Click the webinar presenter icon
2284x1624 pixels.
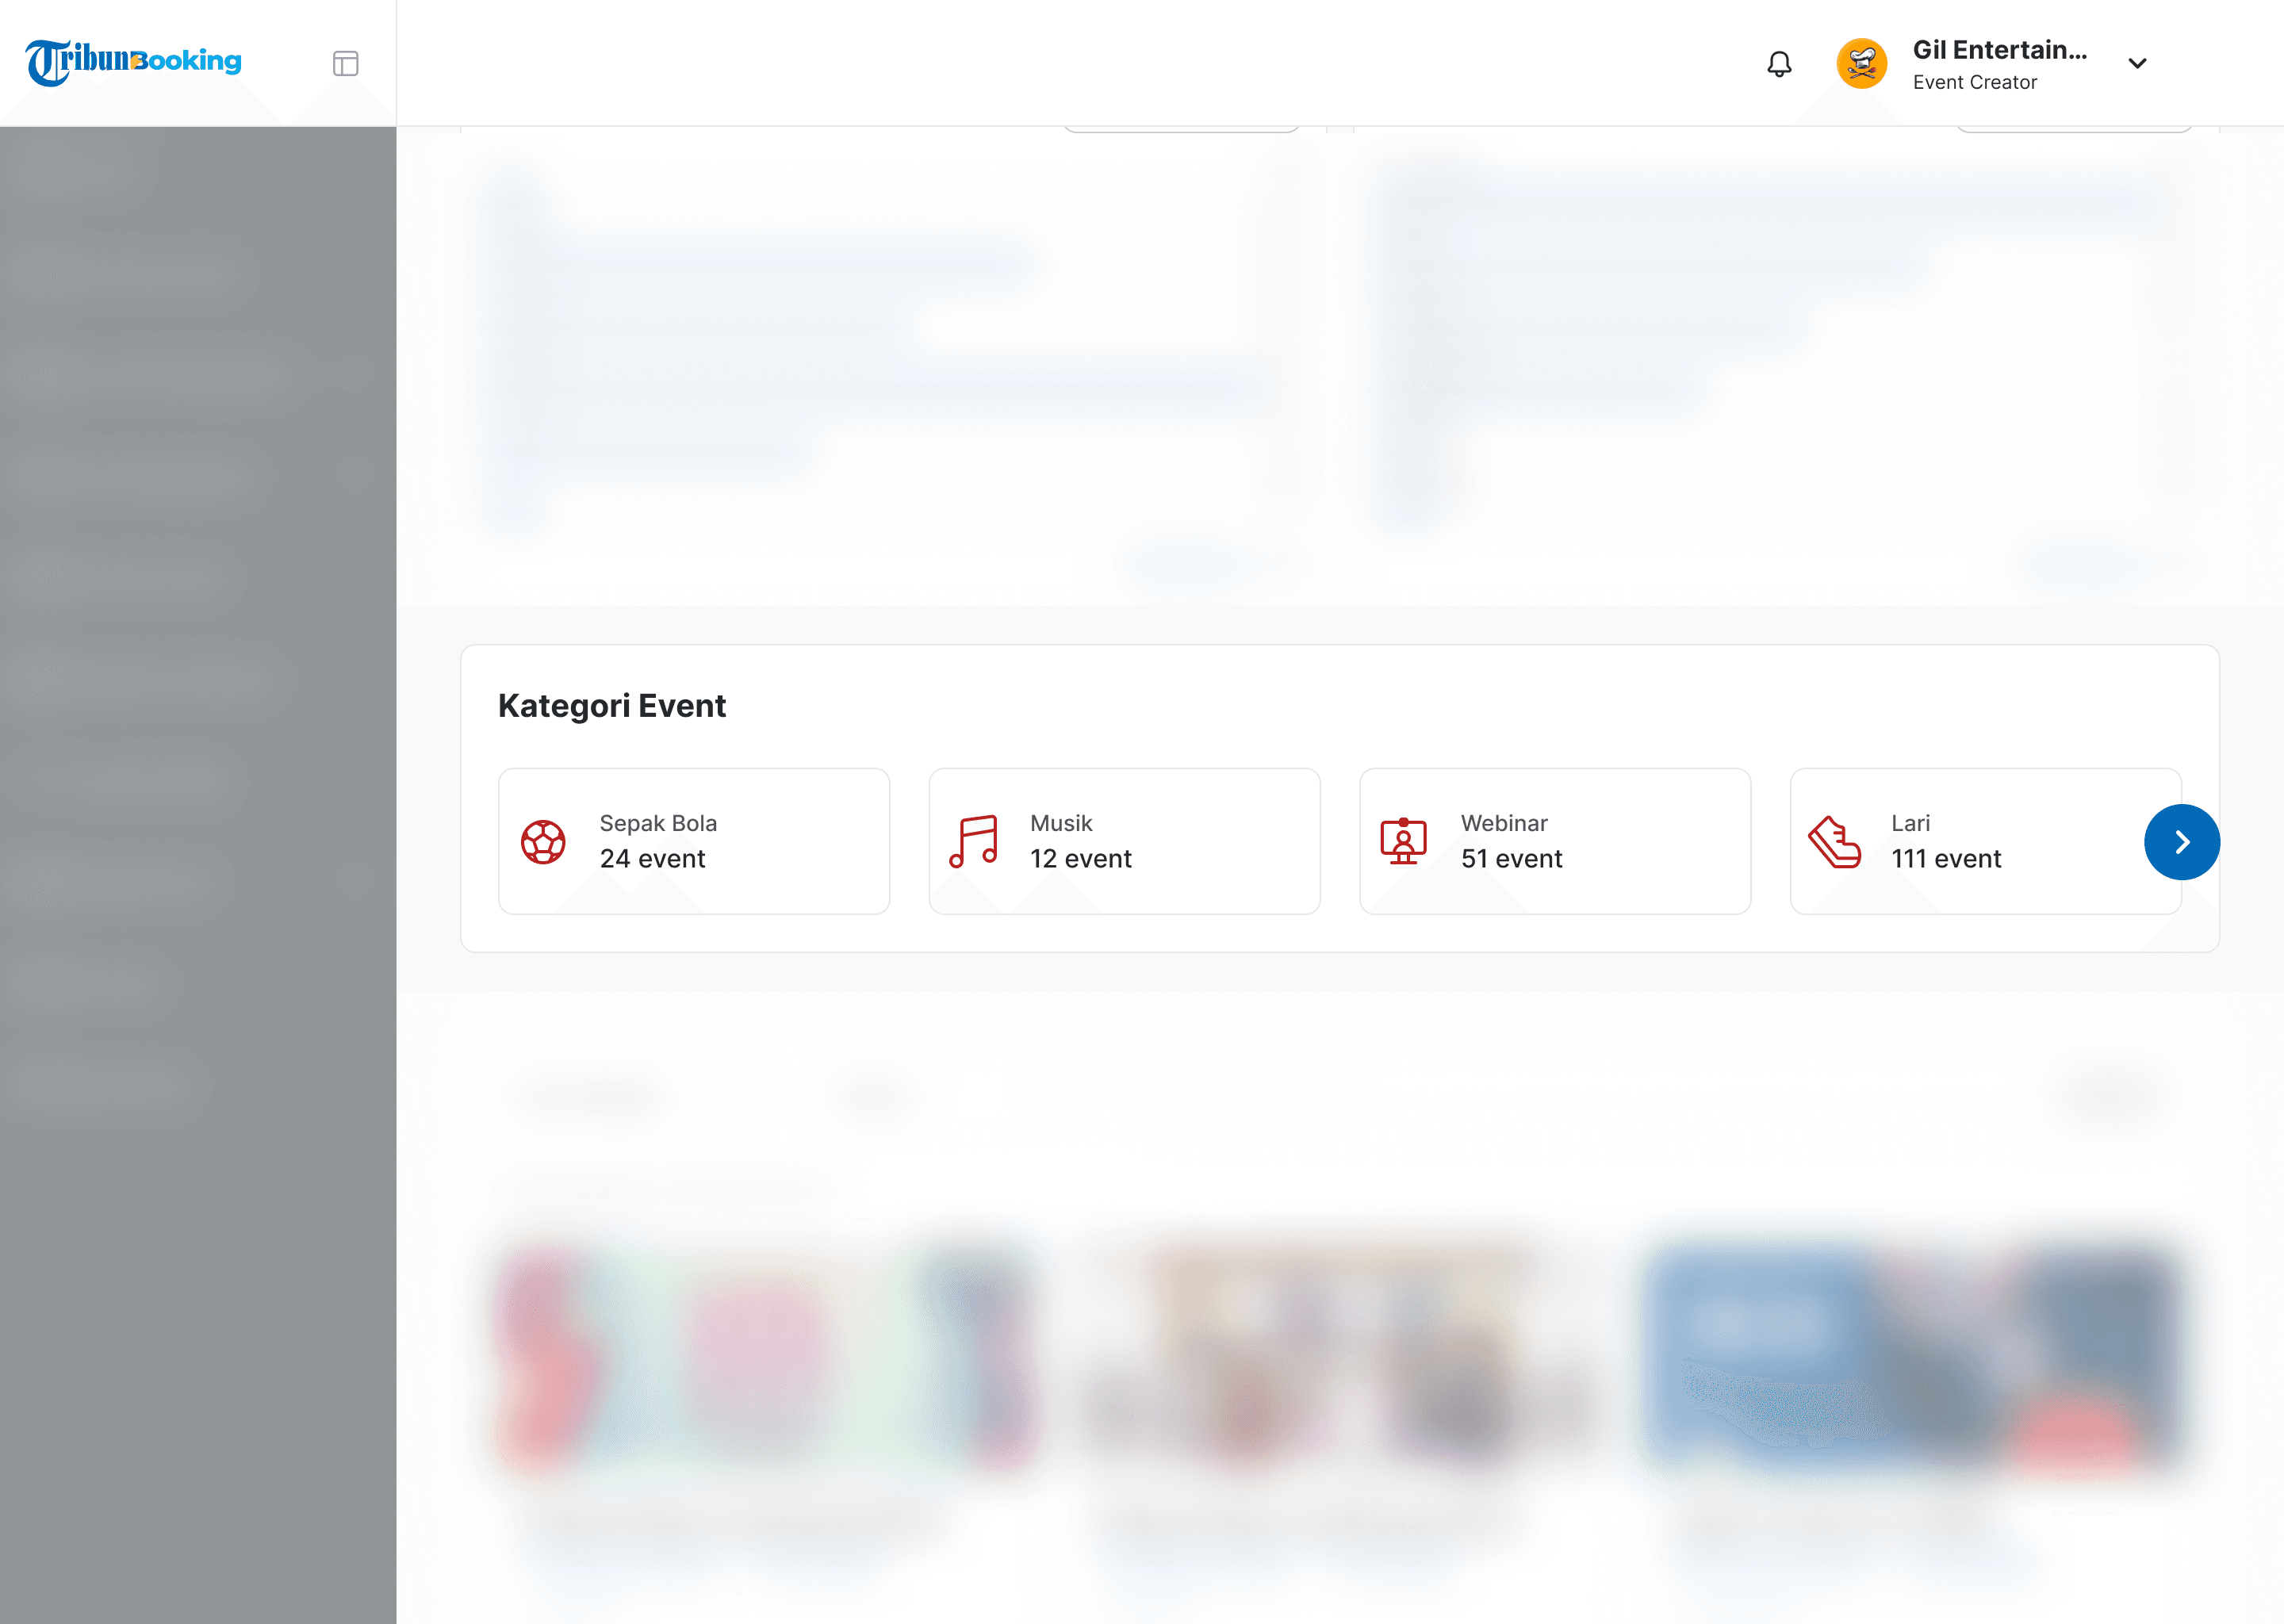[x=1403, y=841]
